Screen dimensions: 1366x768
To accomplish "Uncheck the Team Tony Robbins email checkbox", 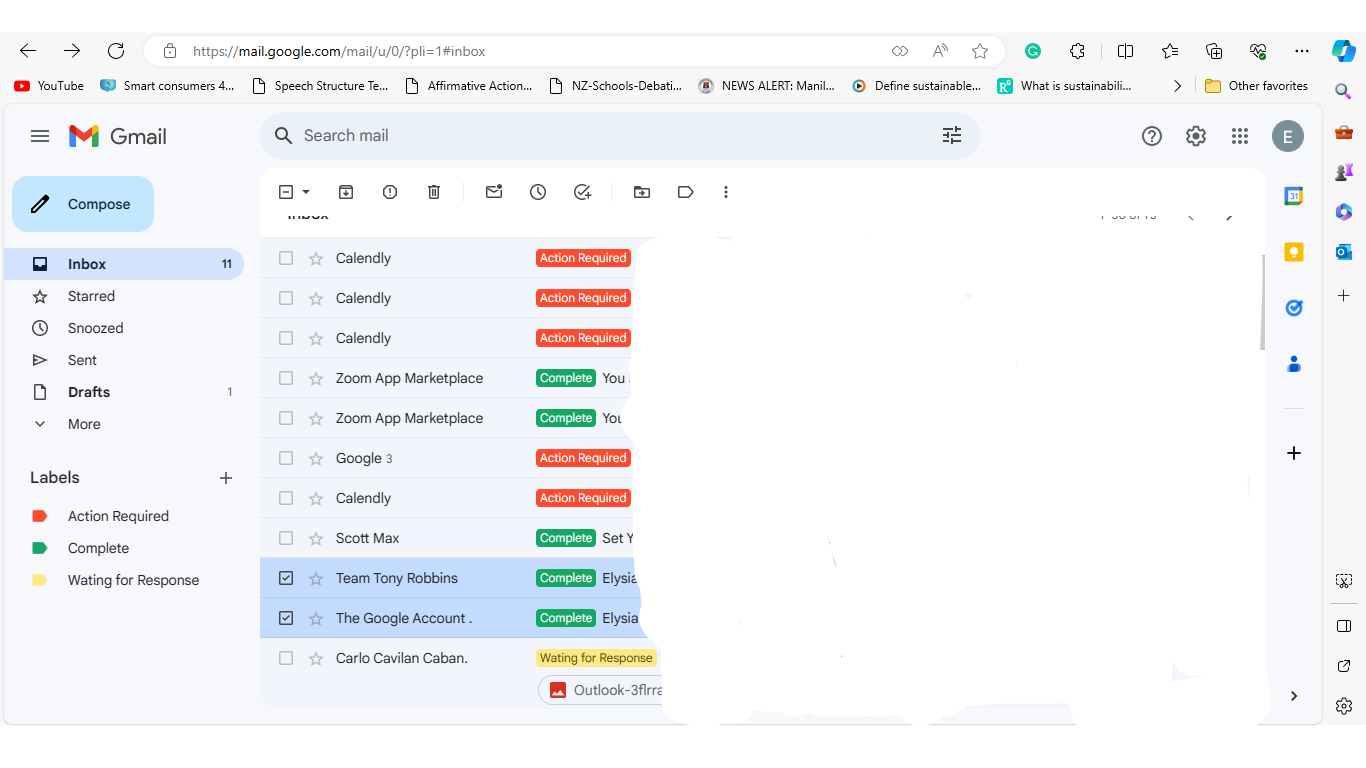I will pos(286,578).
